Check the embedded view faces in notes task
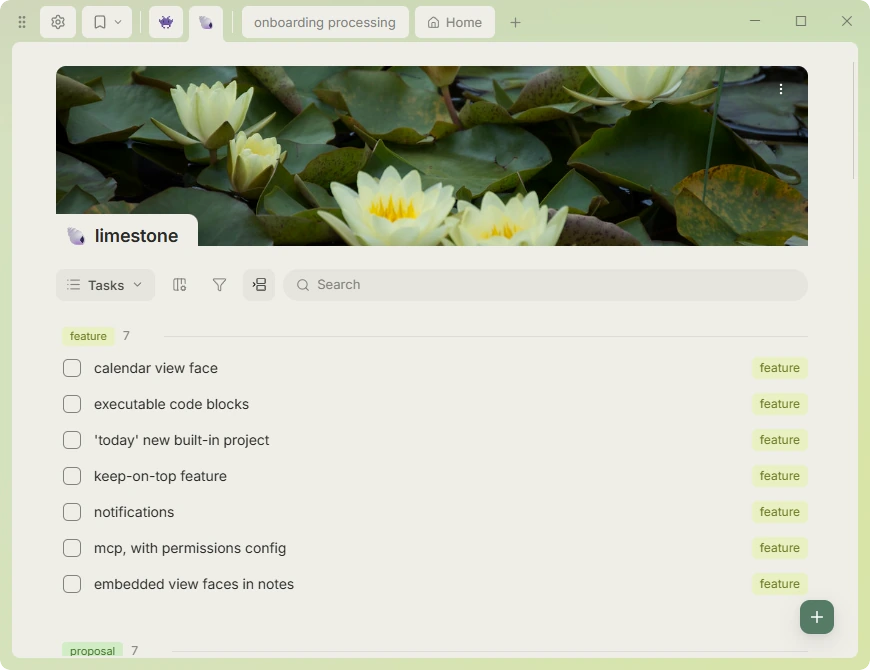Image resolution: width=870 pixels, height=670 pixels. (x=72, y=585)
